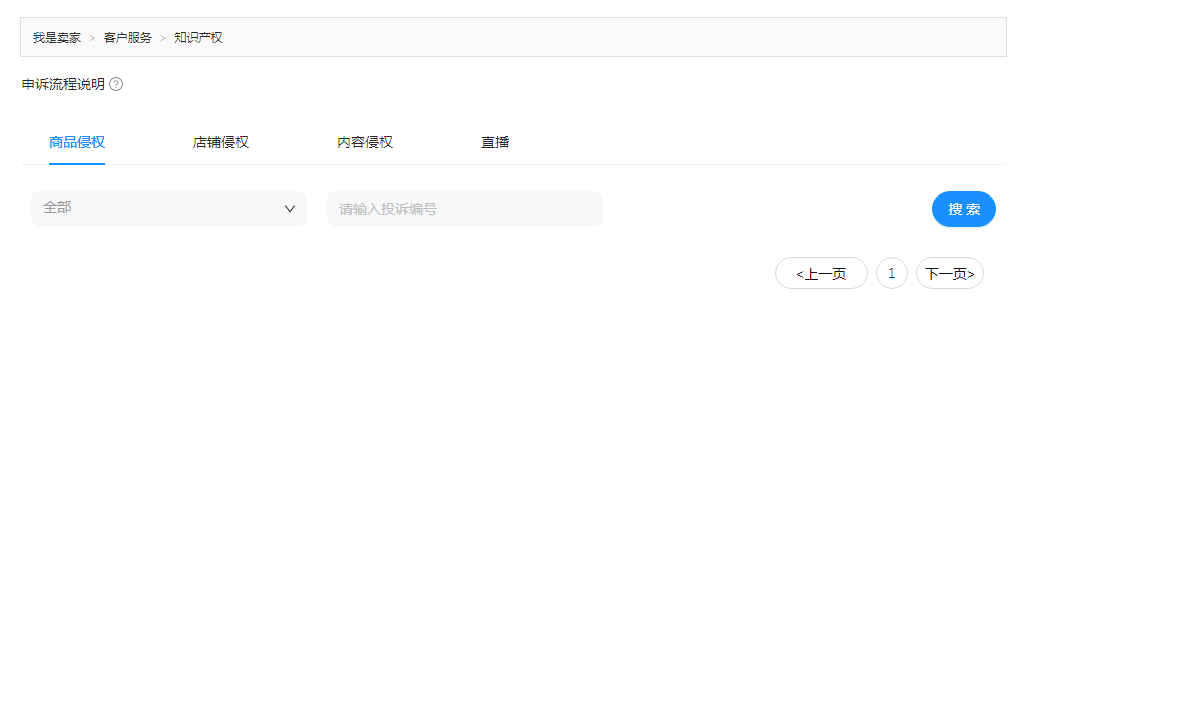This screenshot has height=710, width=1183.
Task: Select the 直播 tab
Action: tap(495, 143)
